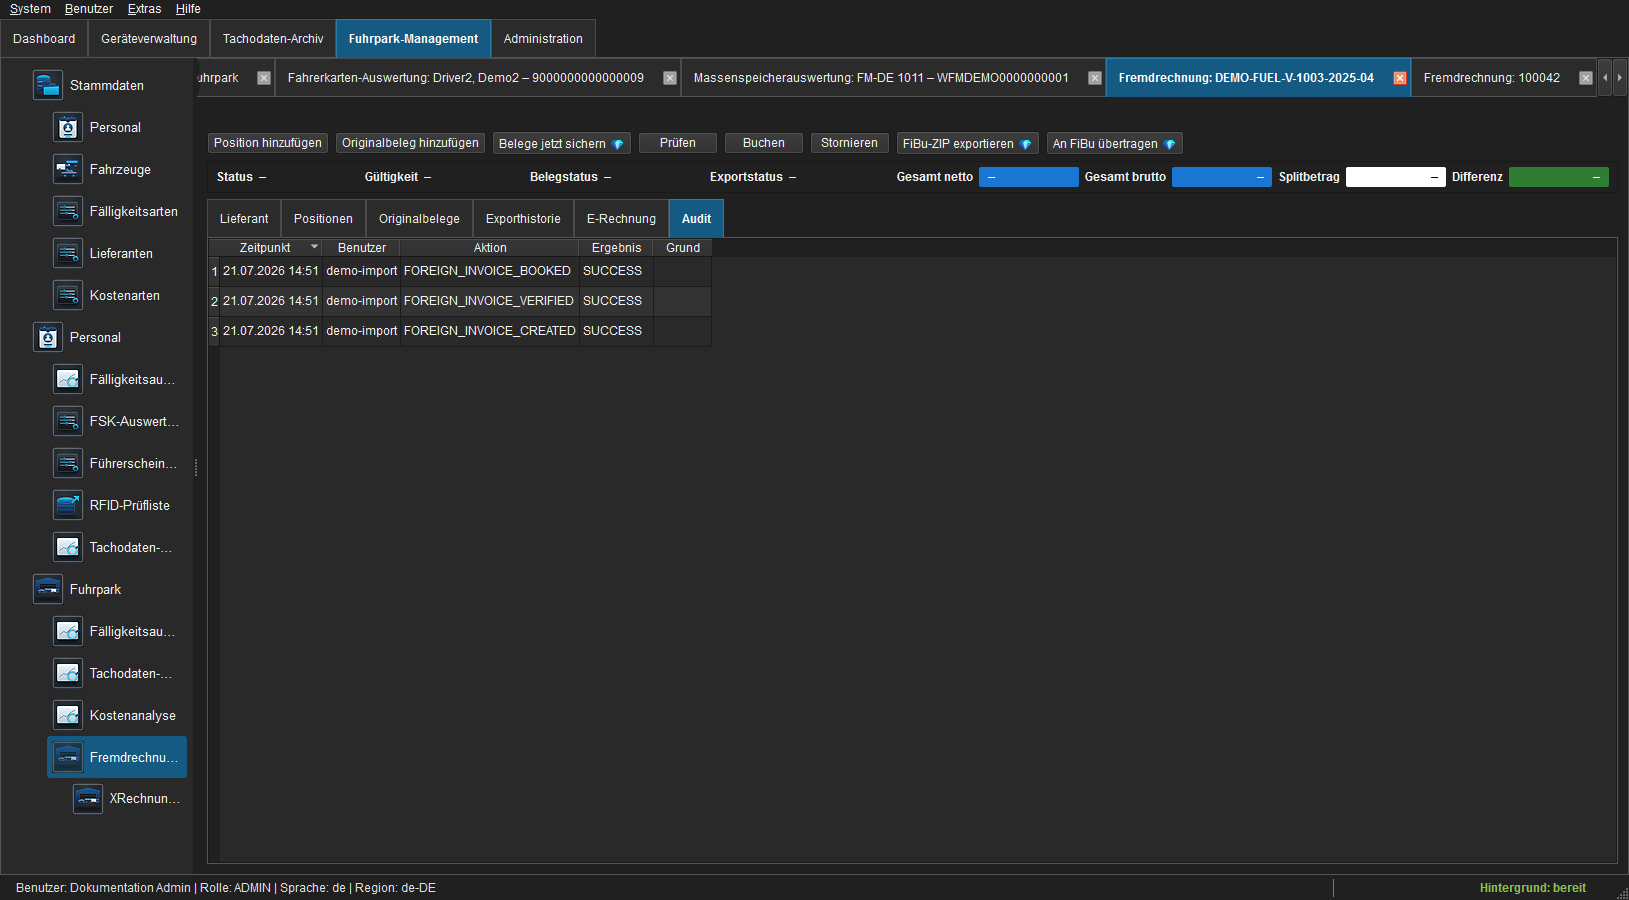Click the Lieferanten sidebar icon
This screenshot has height=900, width=1629.
tap(68, 253)
